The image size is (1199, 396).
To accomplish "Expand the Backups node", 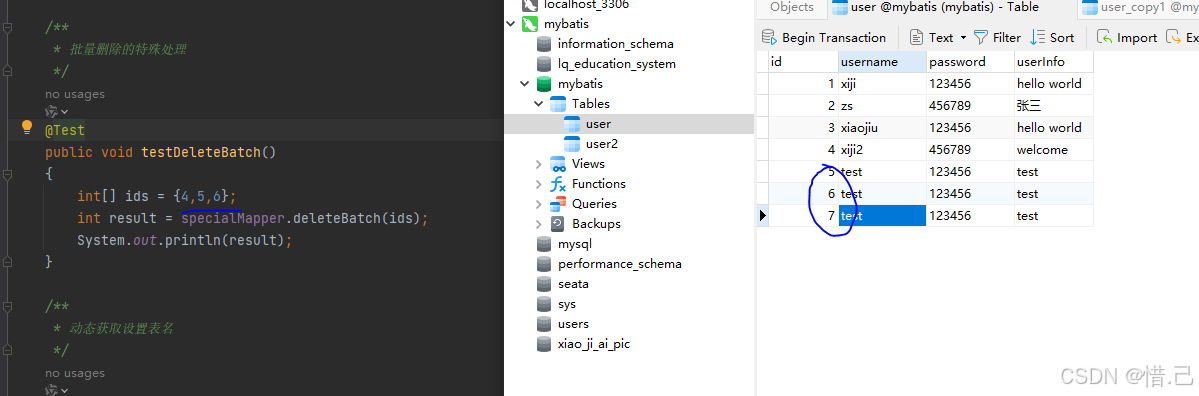I will (x=538, y=224).
